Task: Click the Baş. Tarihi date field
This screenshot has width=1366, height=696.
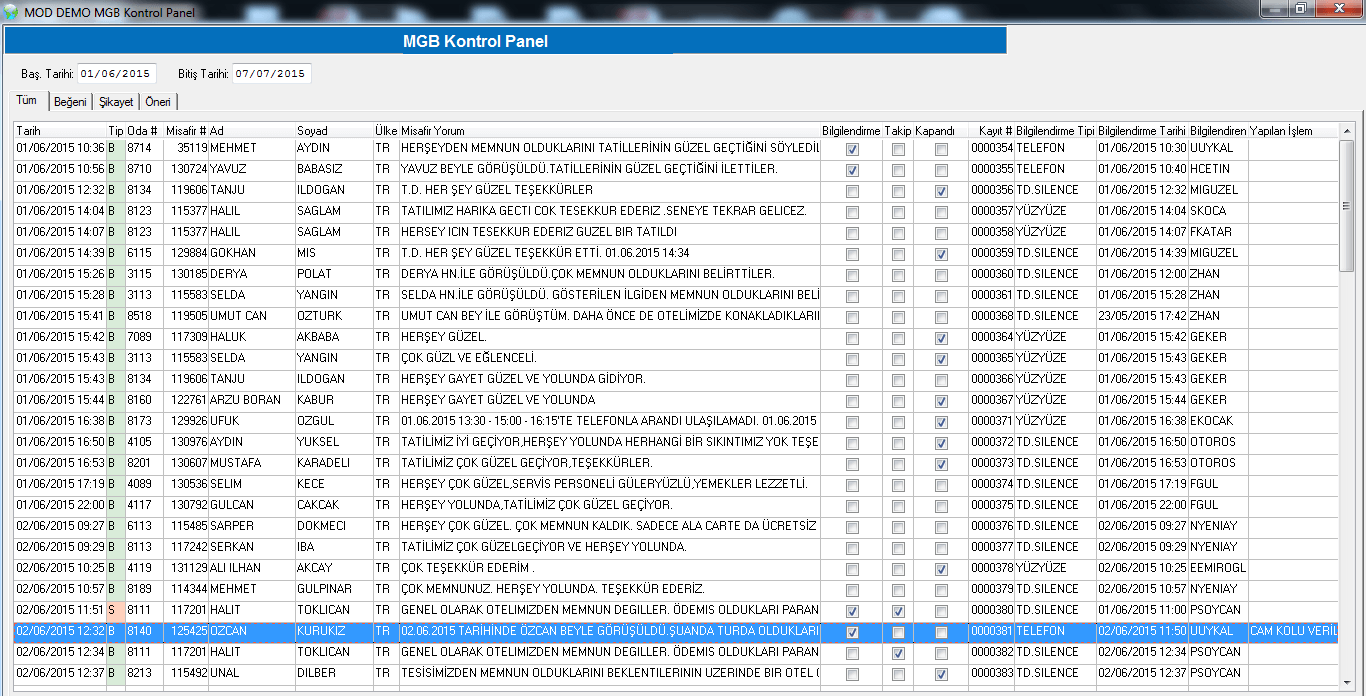Action: tap(116, 74)
